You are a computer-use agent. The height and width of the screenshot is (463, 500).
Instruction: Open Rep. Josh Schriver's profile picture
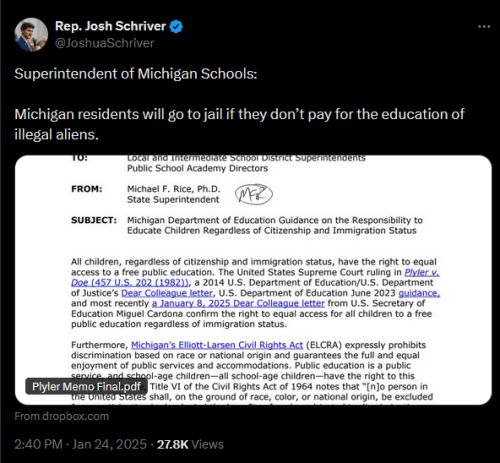(x=31, y=35)
